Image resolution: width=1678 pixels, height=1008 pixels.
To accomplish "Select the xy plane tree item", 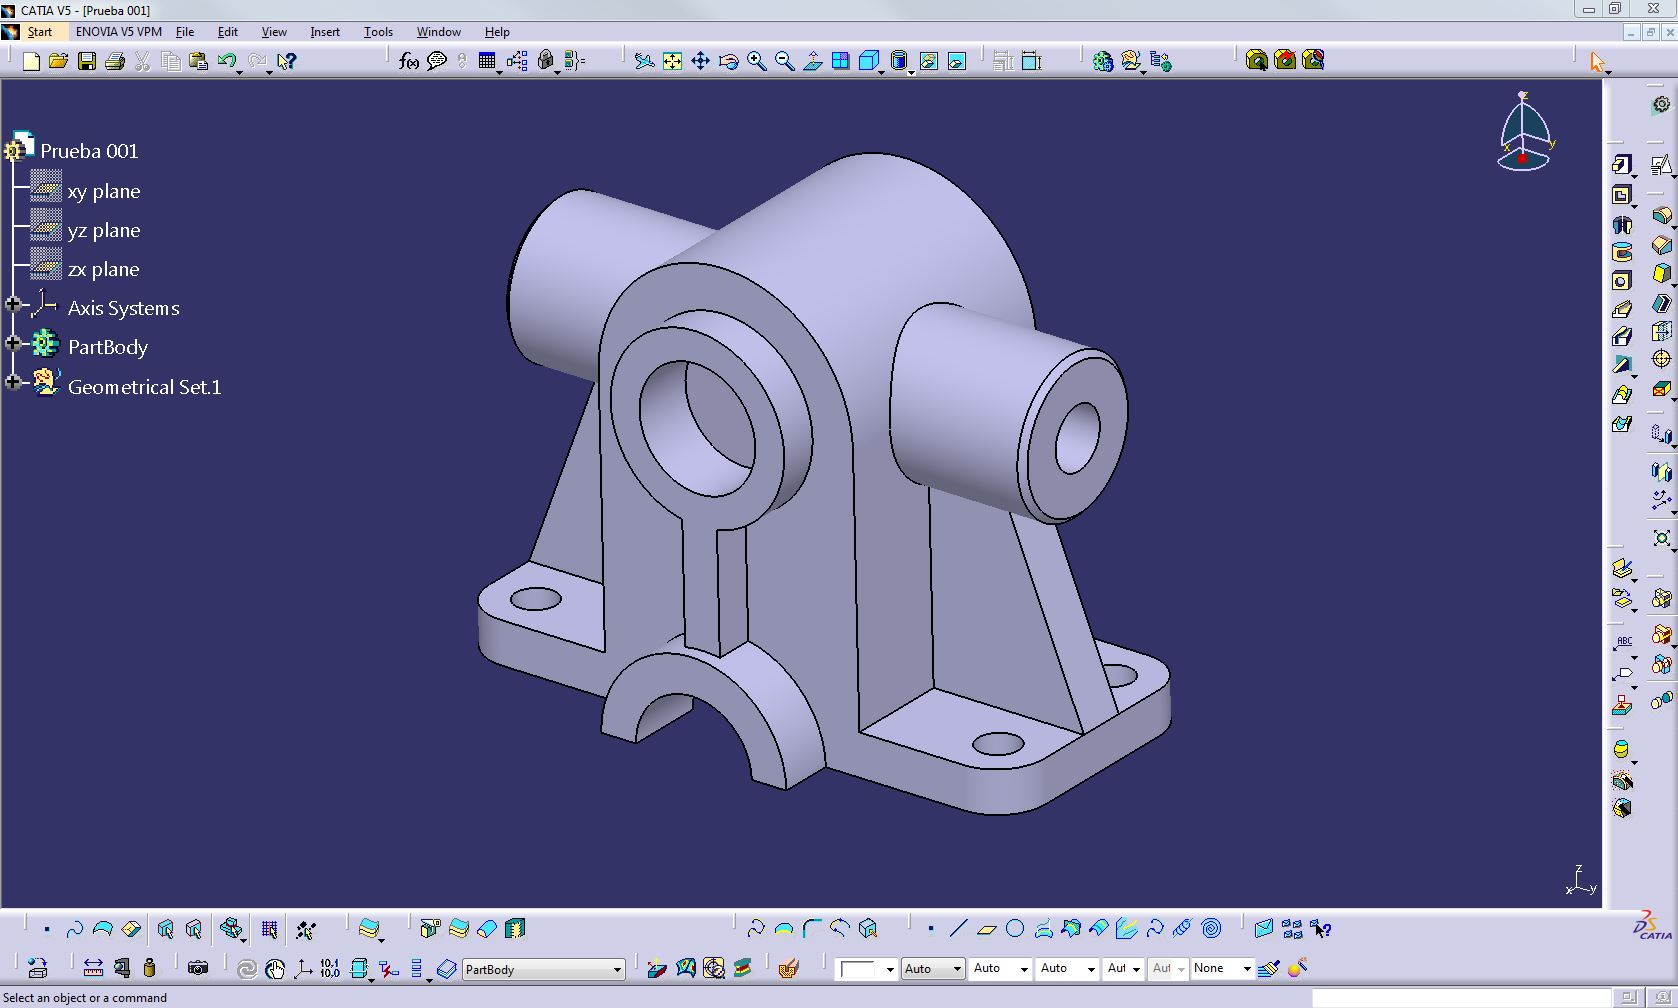I will pos(104,191).
